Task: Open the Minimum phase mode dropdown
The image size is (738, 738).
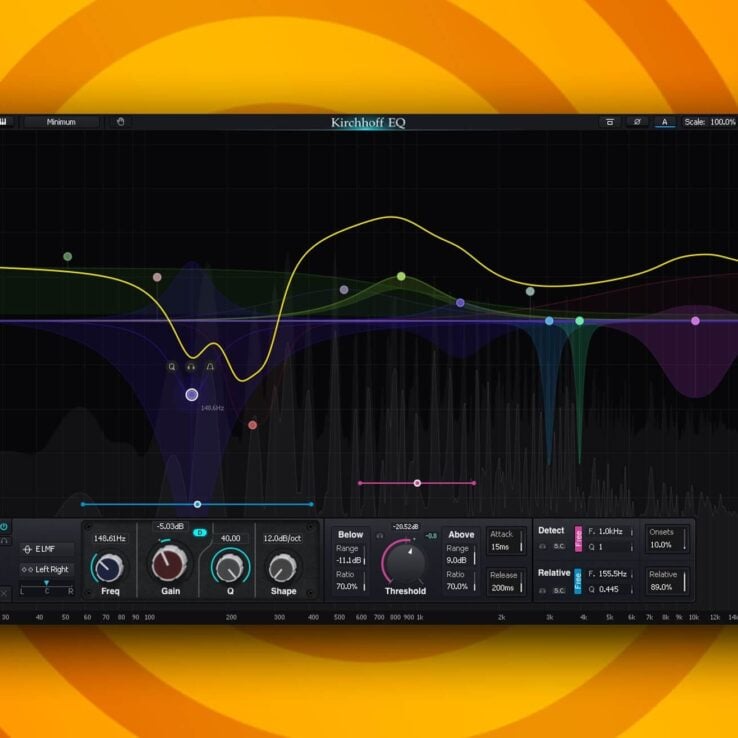Action: point(61,122)
